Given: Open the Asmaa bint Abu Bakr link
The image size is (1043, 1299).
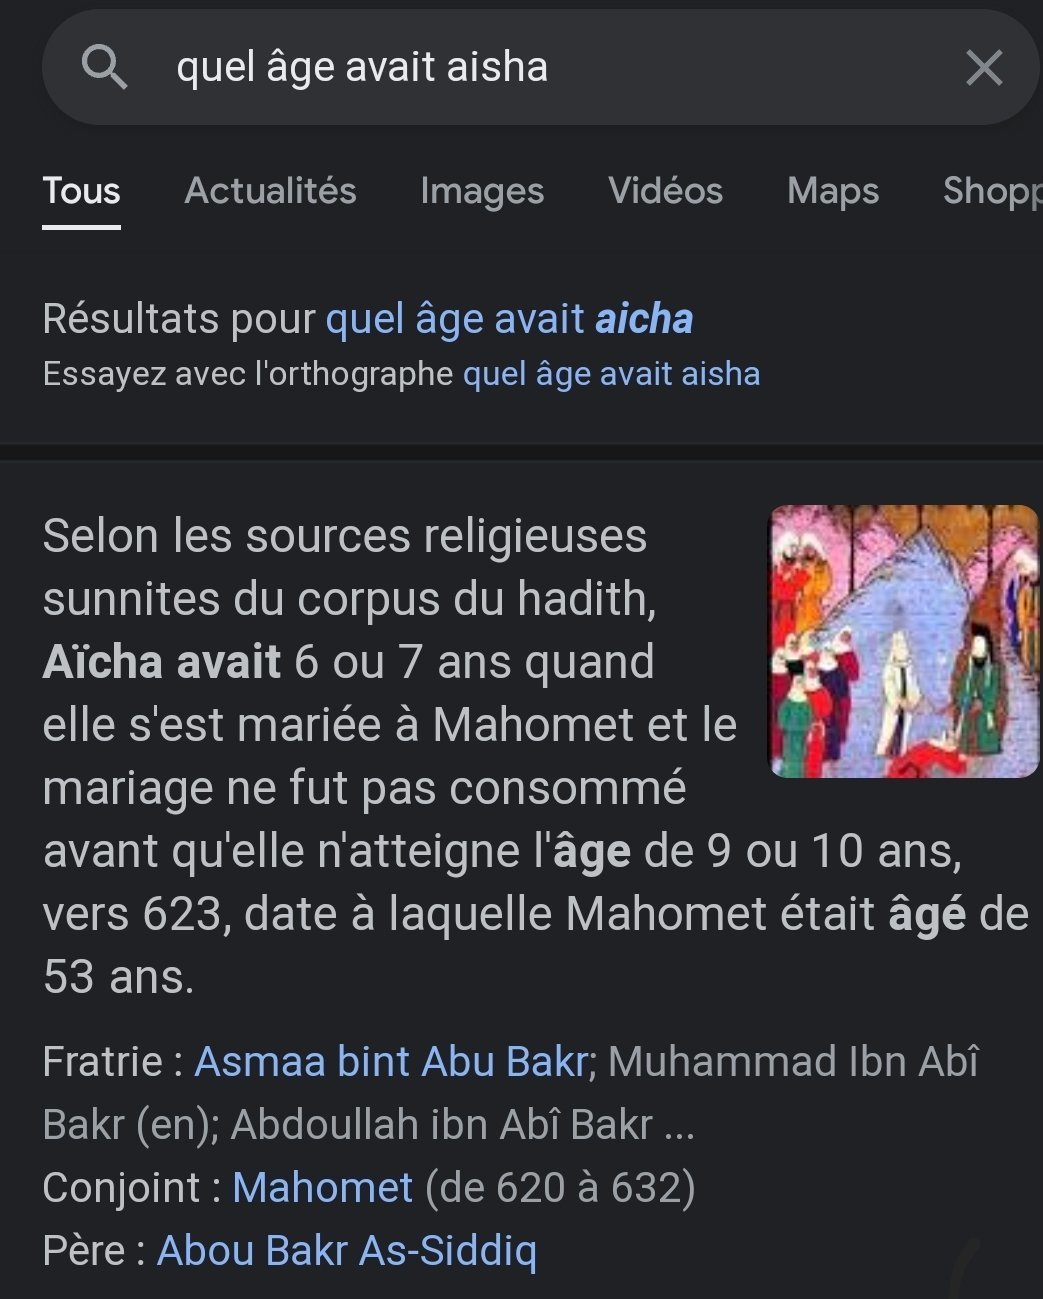Looking at the screenshot, I should [x=390, y=1062].
